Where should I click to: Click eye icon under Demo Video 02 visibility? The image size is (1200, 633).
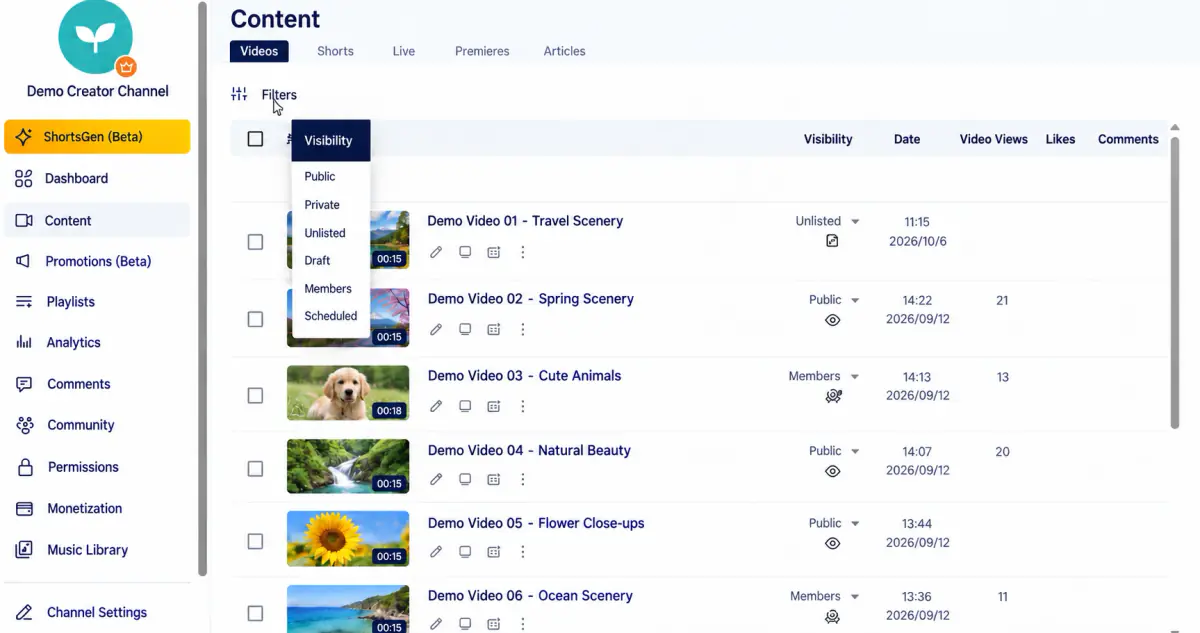click(x=832, y=320)
